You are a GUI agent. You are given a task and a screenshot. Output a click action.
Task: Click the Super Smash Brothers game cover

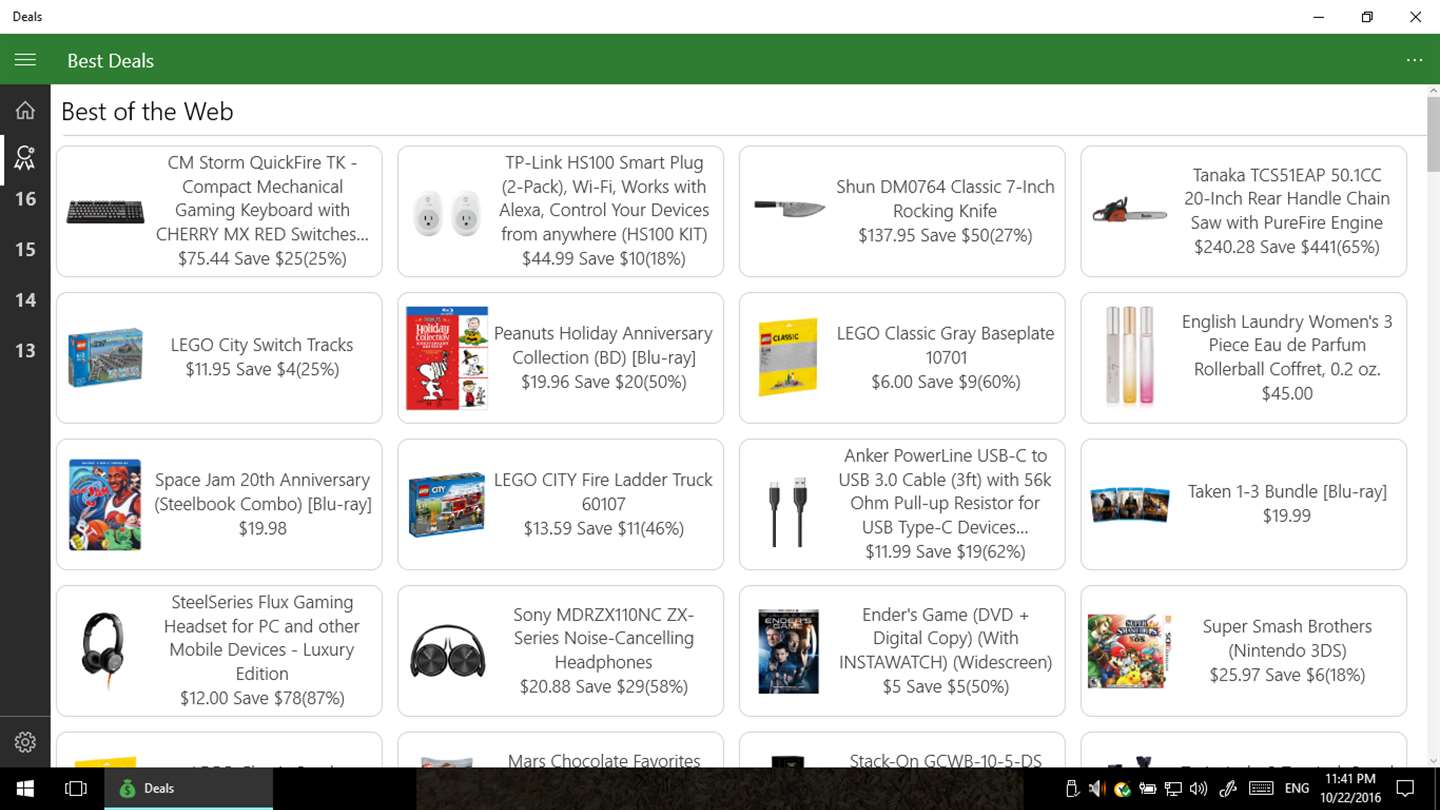pos(1129,651)
